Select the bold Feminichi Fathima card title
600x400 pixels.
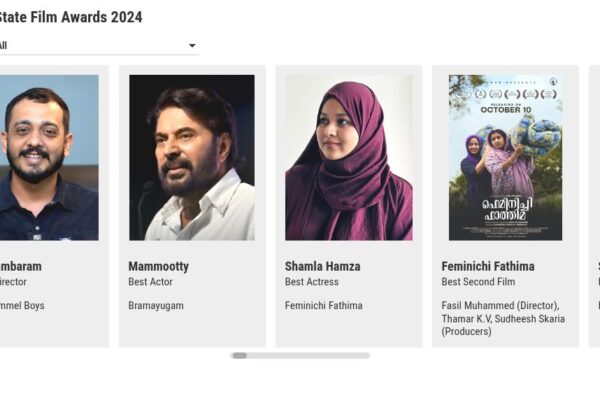pos(488,267)
